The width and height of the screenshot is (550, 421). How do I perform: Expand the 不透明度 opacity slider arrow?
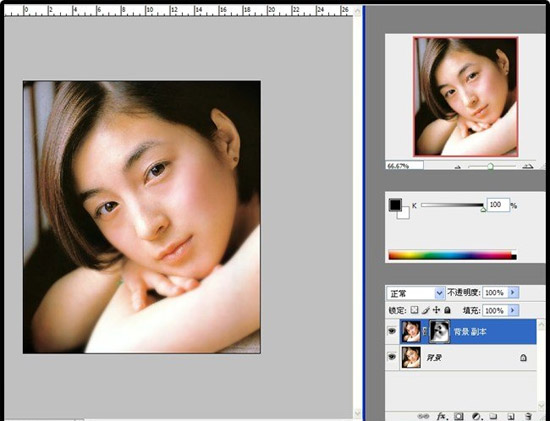point(513,292)
